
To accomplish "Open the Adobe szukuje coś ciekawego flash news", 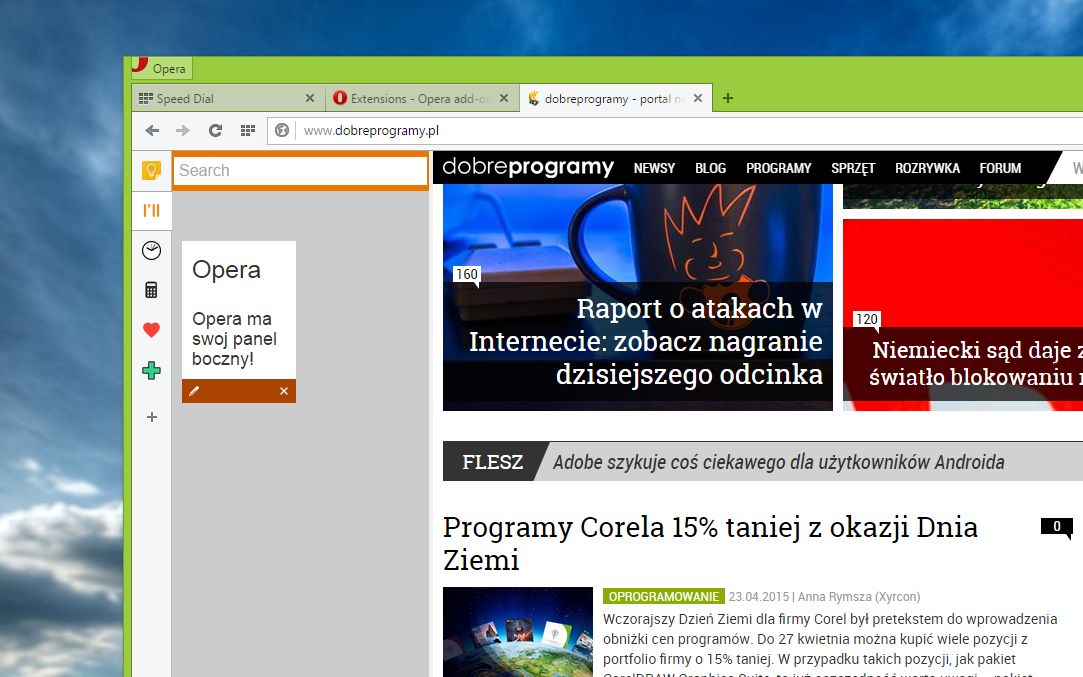I will (x=778, y=461).
